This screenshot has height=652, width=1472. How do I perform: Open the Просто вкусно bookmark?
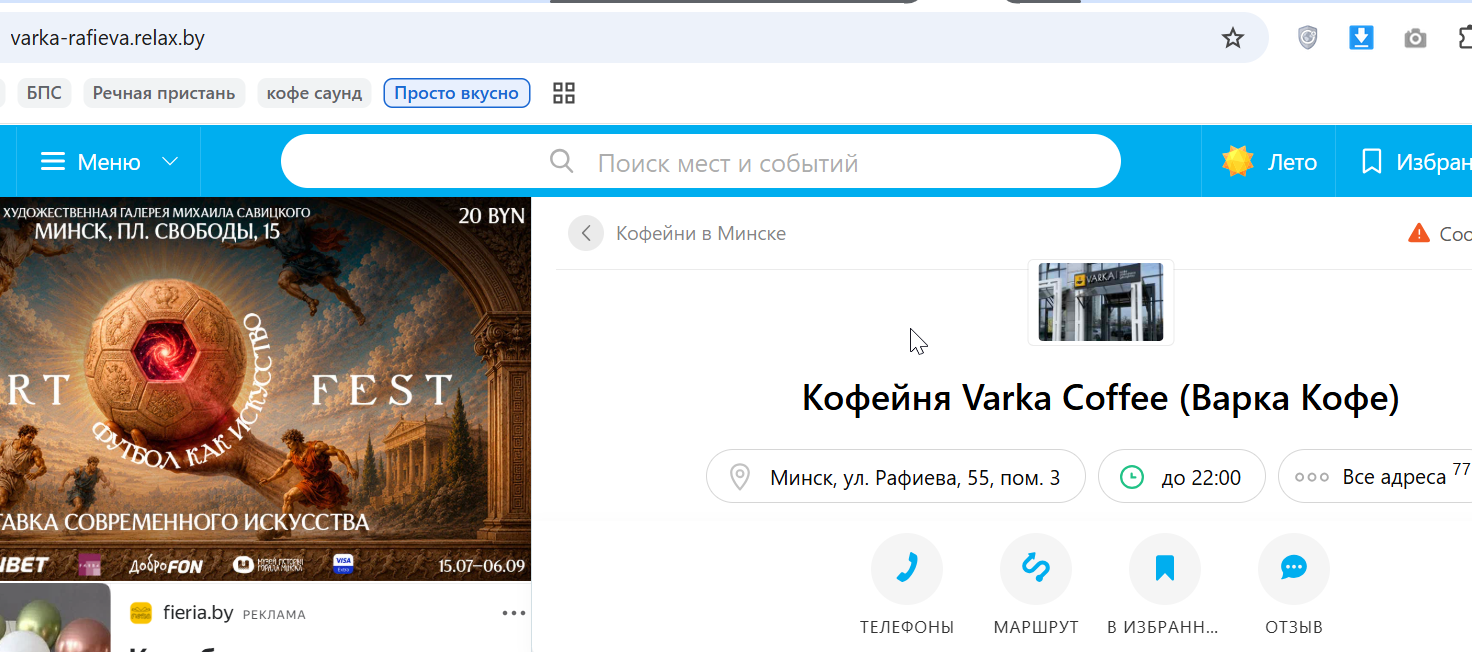click(456, 93)
